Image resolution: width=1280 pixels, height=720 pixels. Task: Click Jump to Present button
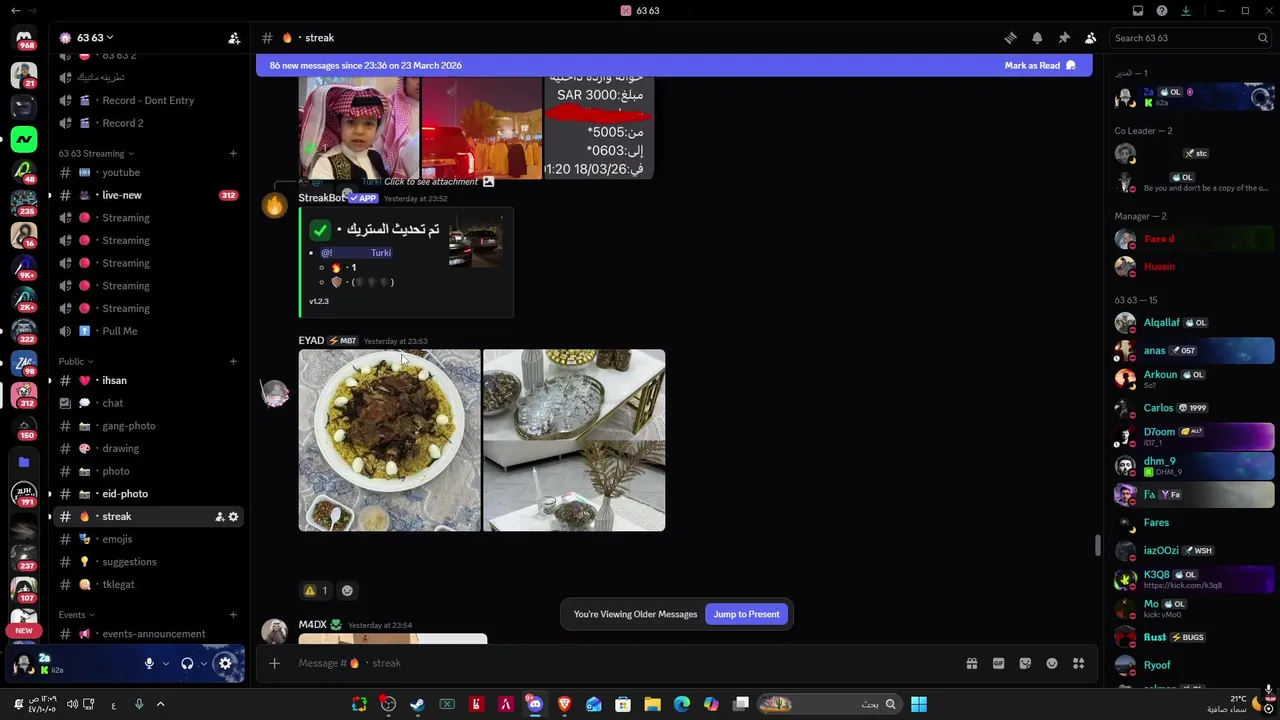click(x=746, y=614)
